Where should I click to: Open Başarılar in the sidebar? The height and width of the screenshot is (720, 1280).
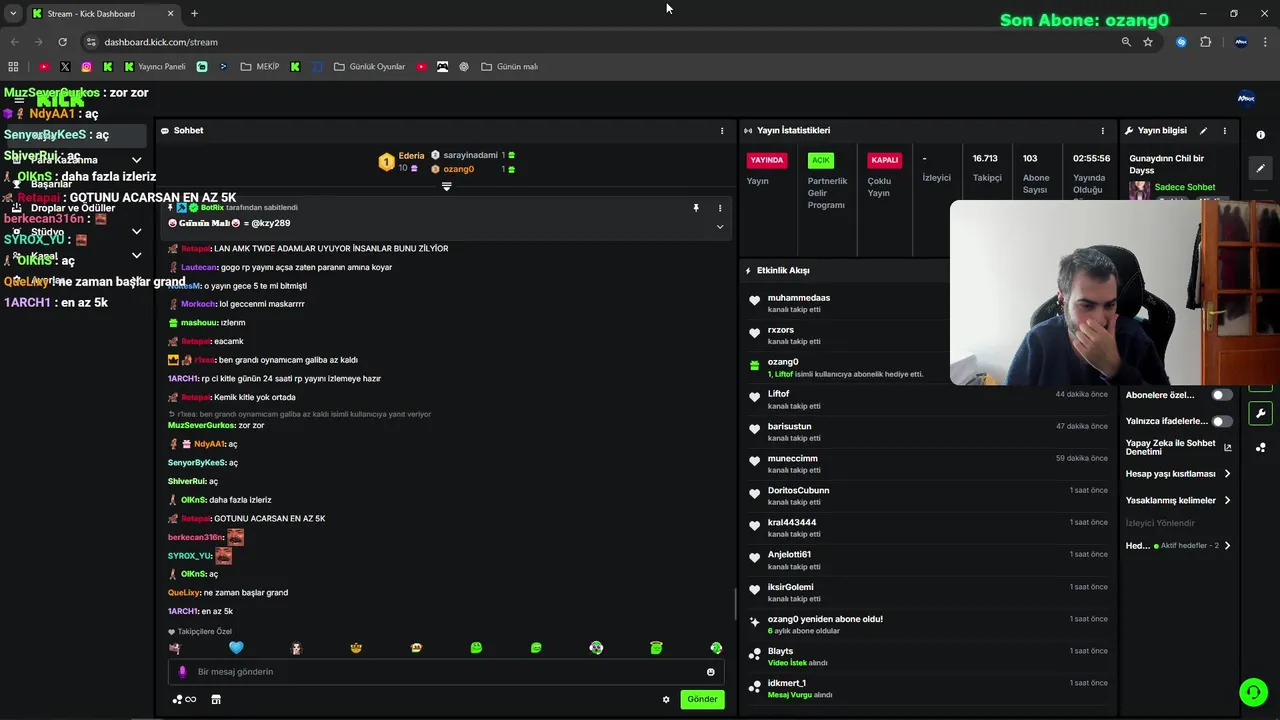[51, 184]
